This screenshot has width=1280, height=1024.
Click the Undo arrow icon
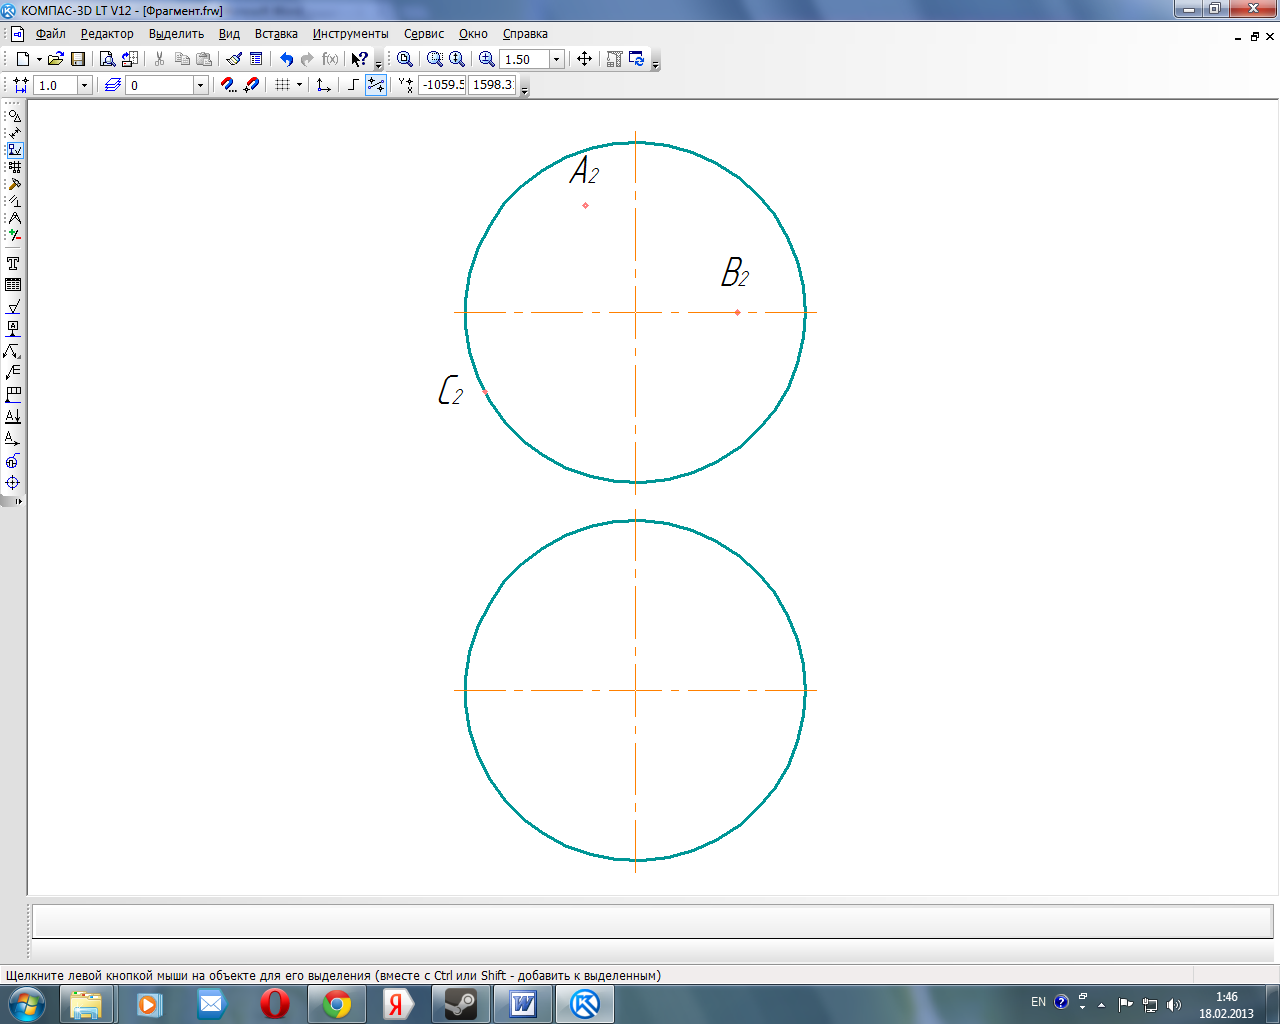pyautogui.click(x=286, y=59)
